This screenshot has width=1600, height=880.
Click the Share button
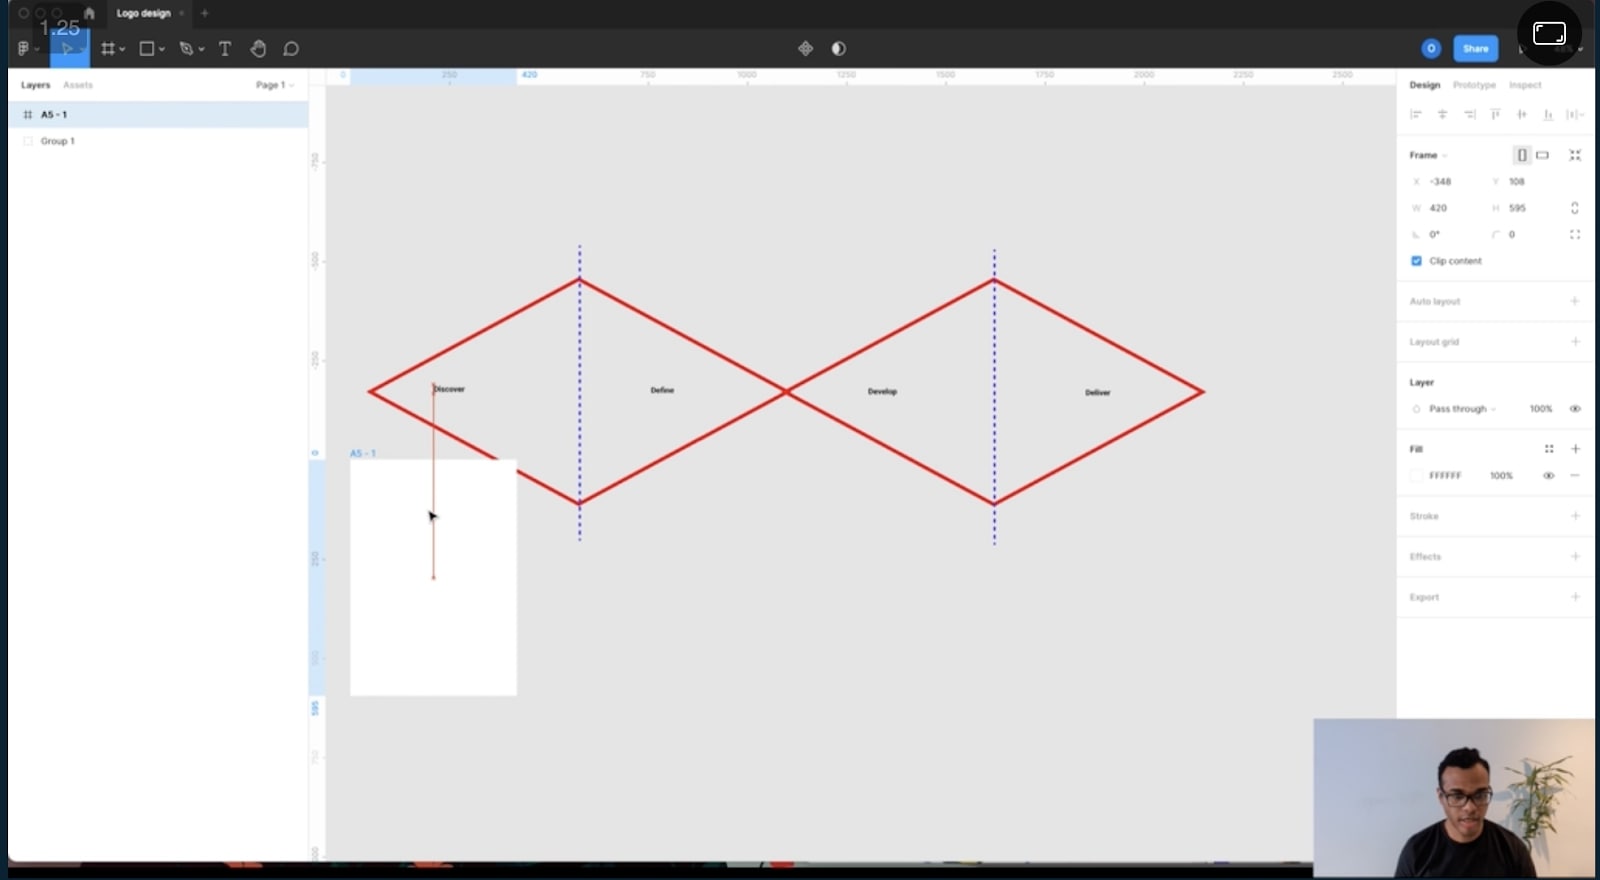click(x=1476, y=48)
